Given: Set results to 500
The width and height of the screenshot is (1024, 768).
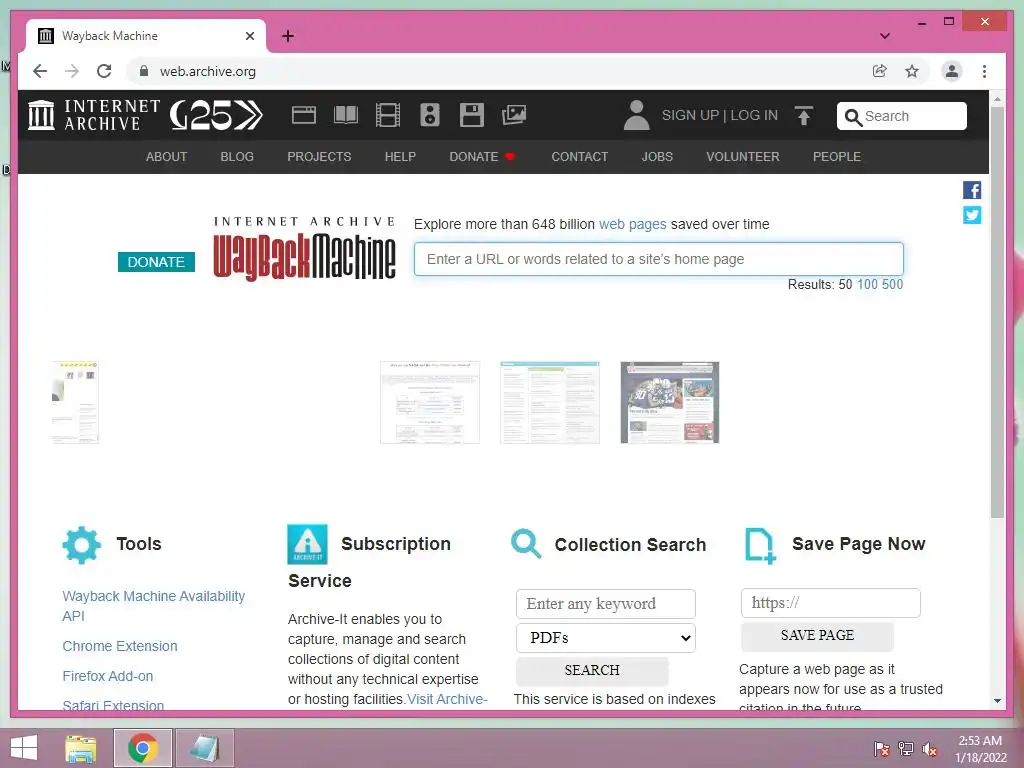Looking at the screenshot, I should pyautogui.click(x=892, y=285).
